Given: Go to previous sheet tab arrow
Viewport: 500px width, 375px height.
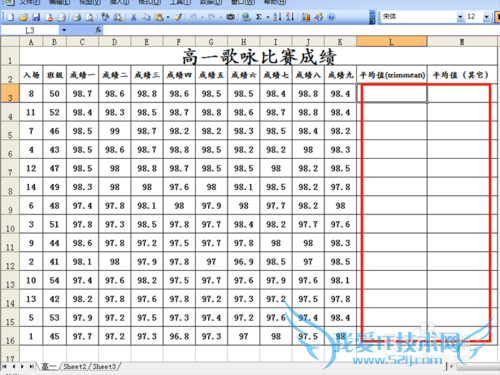Looking at the screenshot, I should (14, 367).
